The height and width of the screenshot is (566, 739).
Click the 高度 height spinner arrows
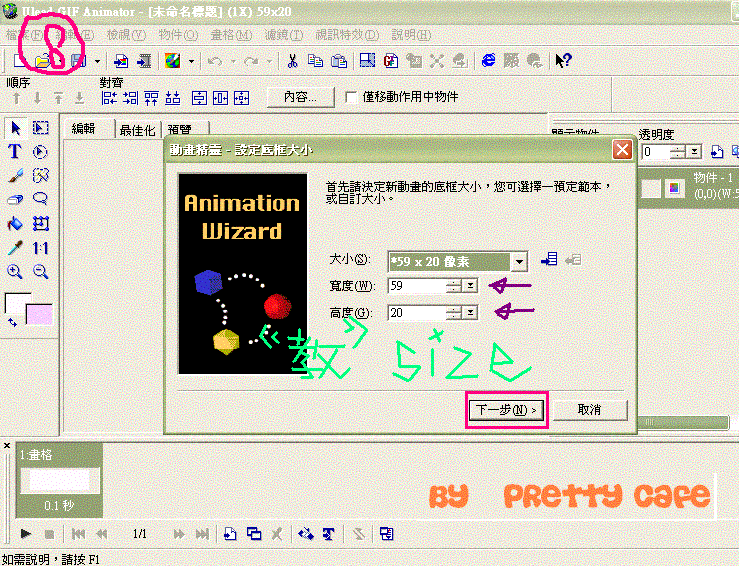coord(454,312)
